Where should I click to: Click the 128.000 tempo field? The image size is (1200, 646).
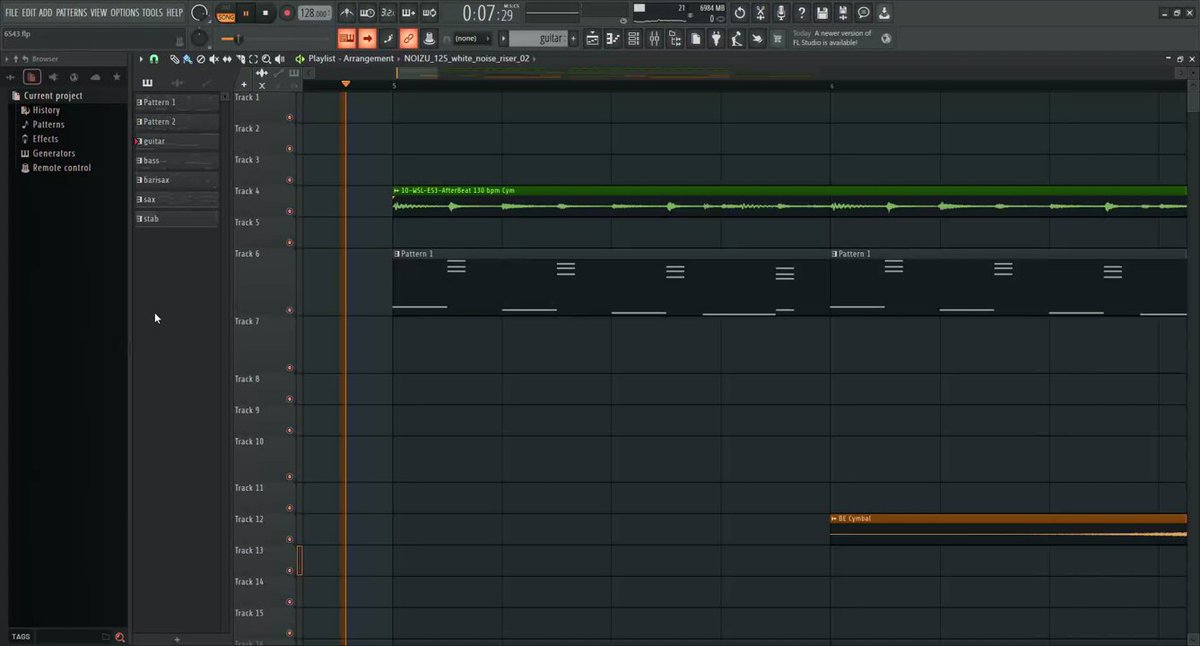coord(314,14)
